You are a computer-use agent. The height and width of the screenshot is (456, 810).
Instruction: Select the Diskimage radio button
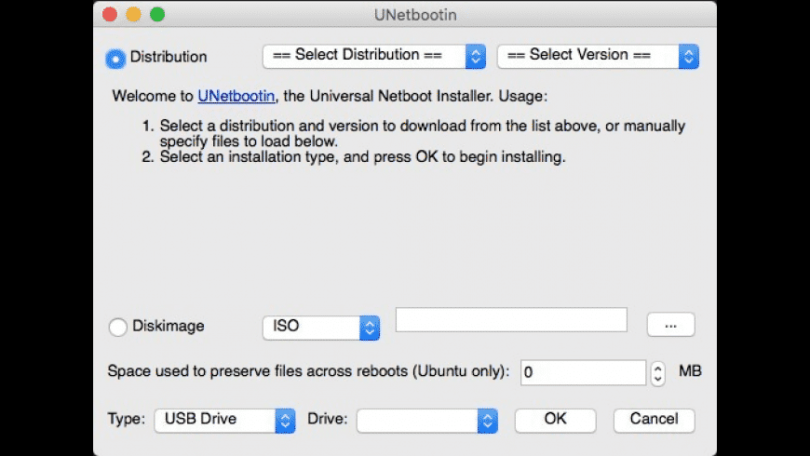[118, 327]
